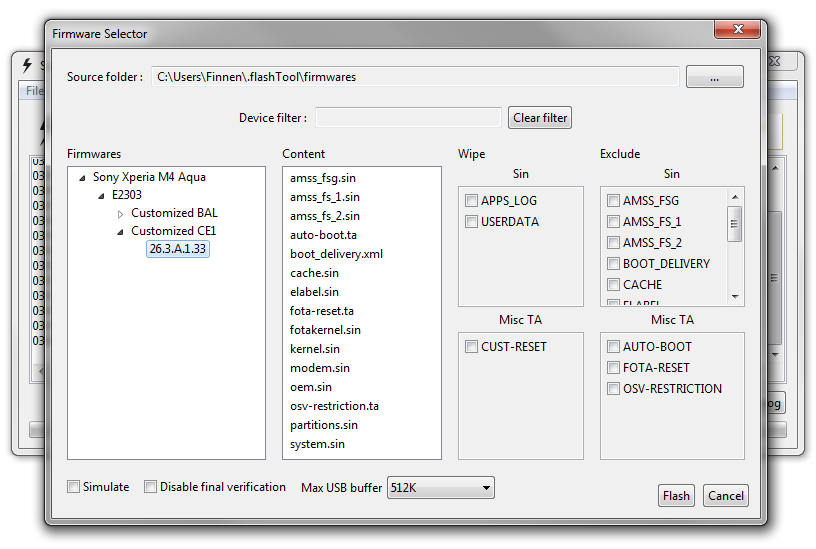Select amss_fs_2.sin in Content list
Image resolution: width=816 pixels, height=549 pixels.
pyautogui.click(x=325, y=216)
